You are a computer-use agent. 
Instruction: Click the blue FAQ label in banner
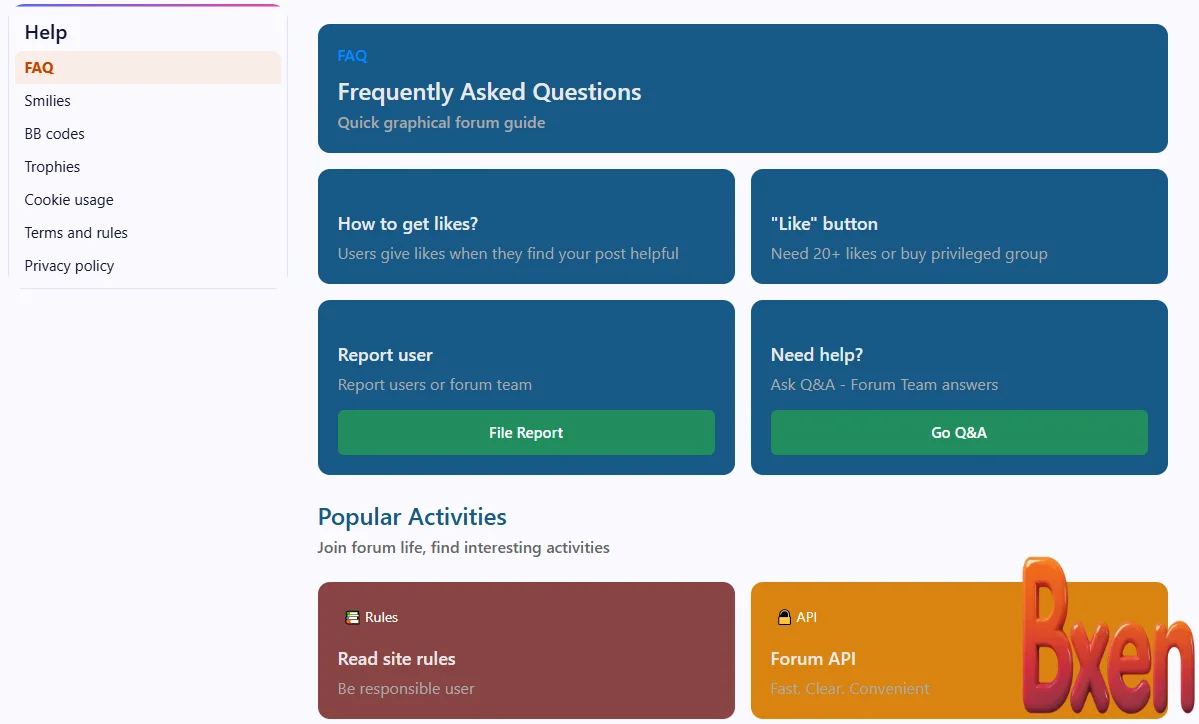pyautogui.click(x=352, y=56)
